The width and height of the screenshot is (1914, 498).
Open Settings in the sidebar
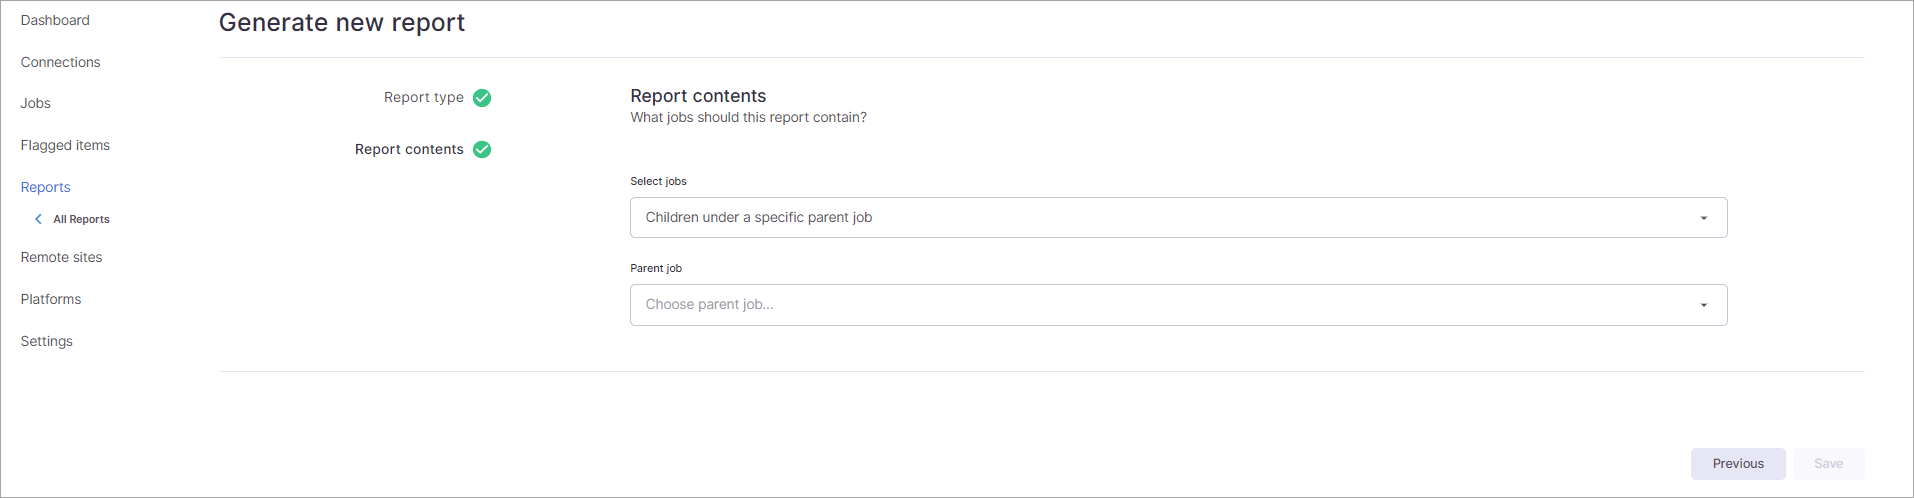46,341
